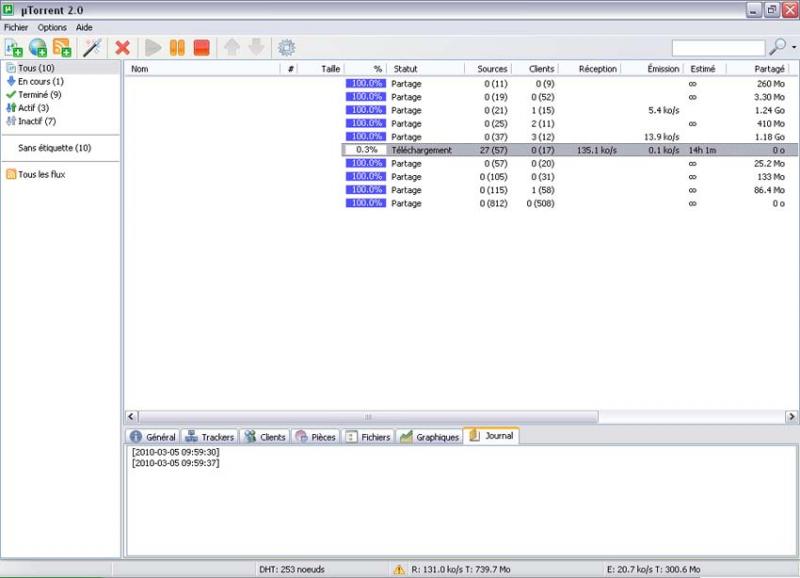Image resolution: width=800 pixels, height=578 pixels.
Task: Open the search engine dropdown arrow
Action: tap(794, 47)
